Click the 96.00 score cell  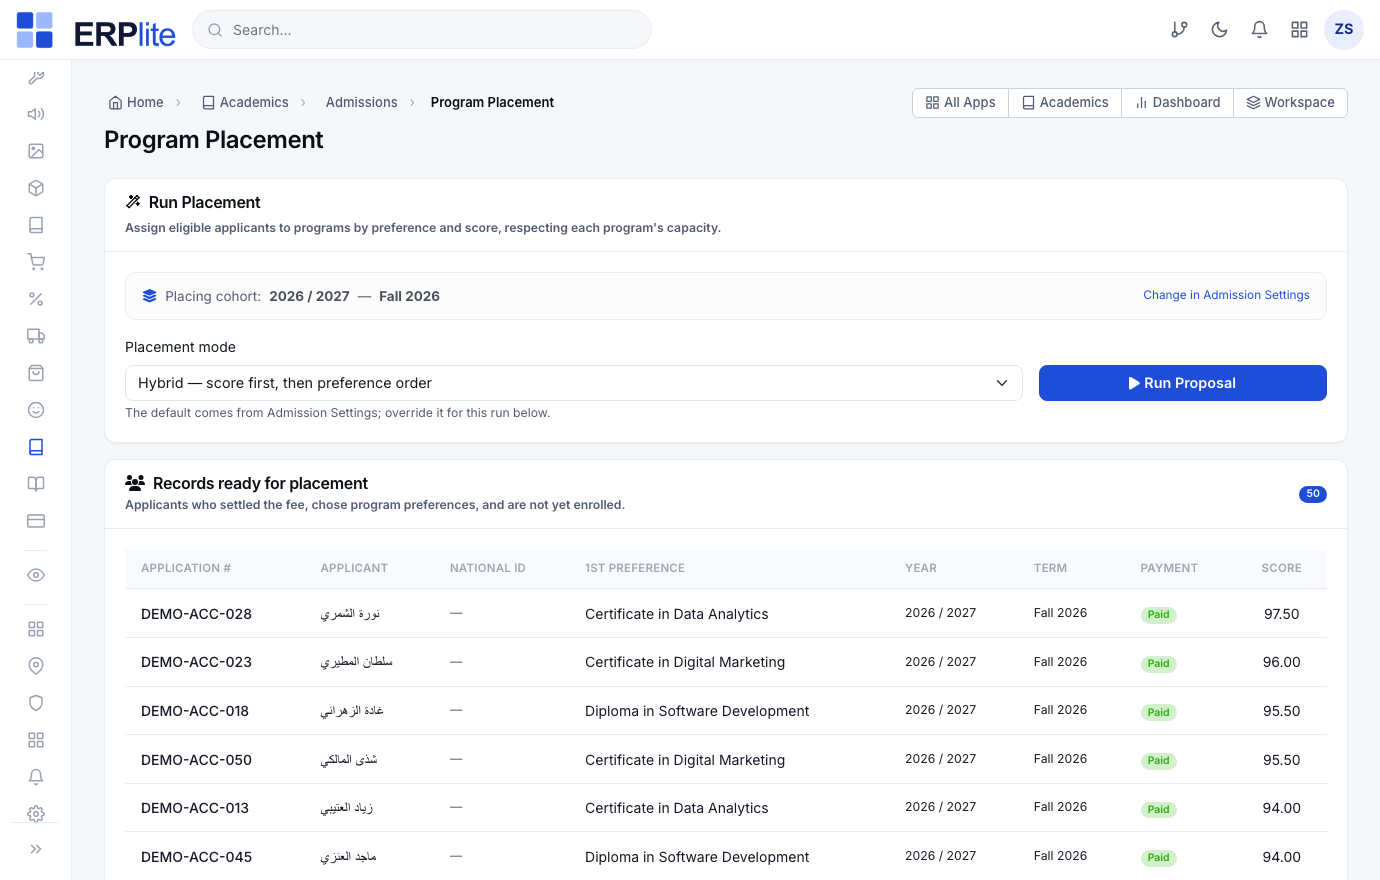[1281, 662]
